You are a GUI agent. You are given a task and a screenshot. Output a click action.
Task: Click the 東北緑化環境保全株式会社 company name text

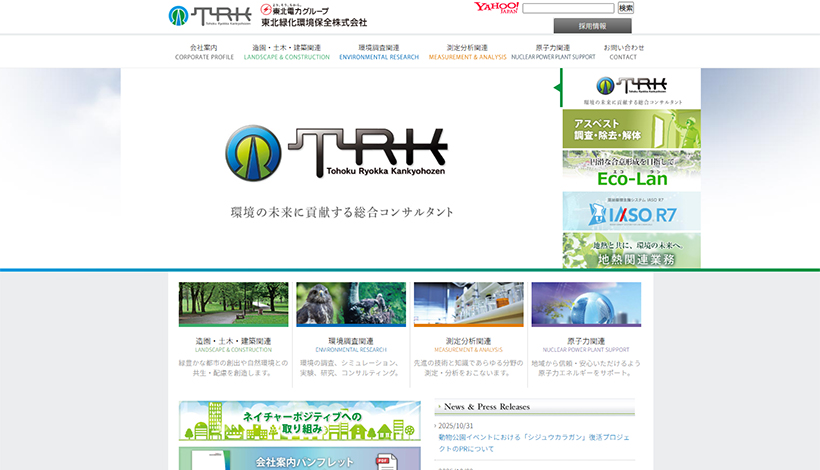coord(314,22)
